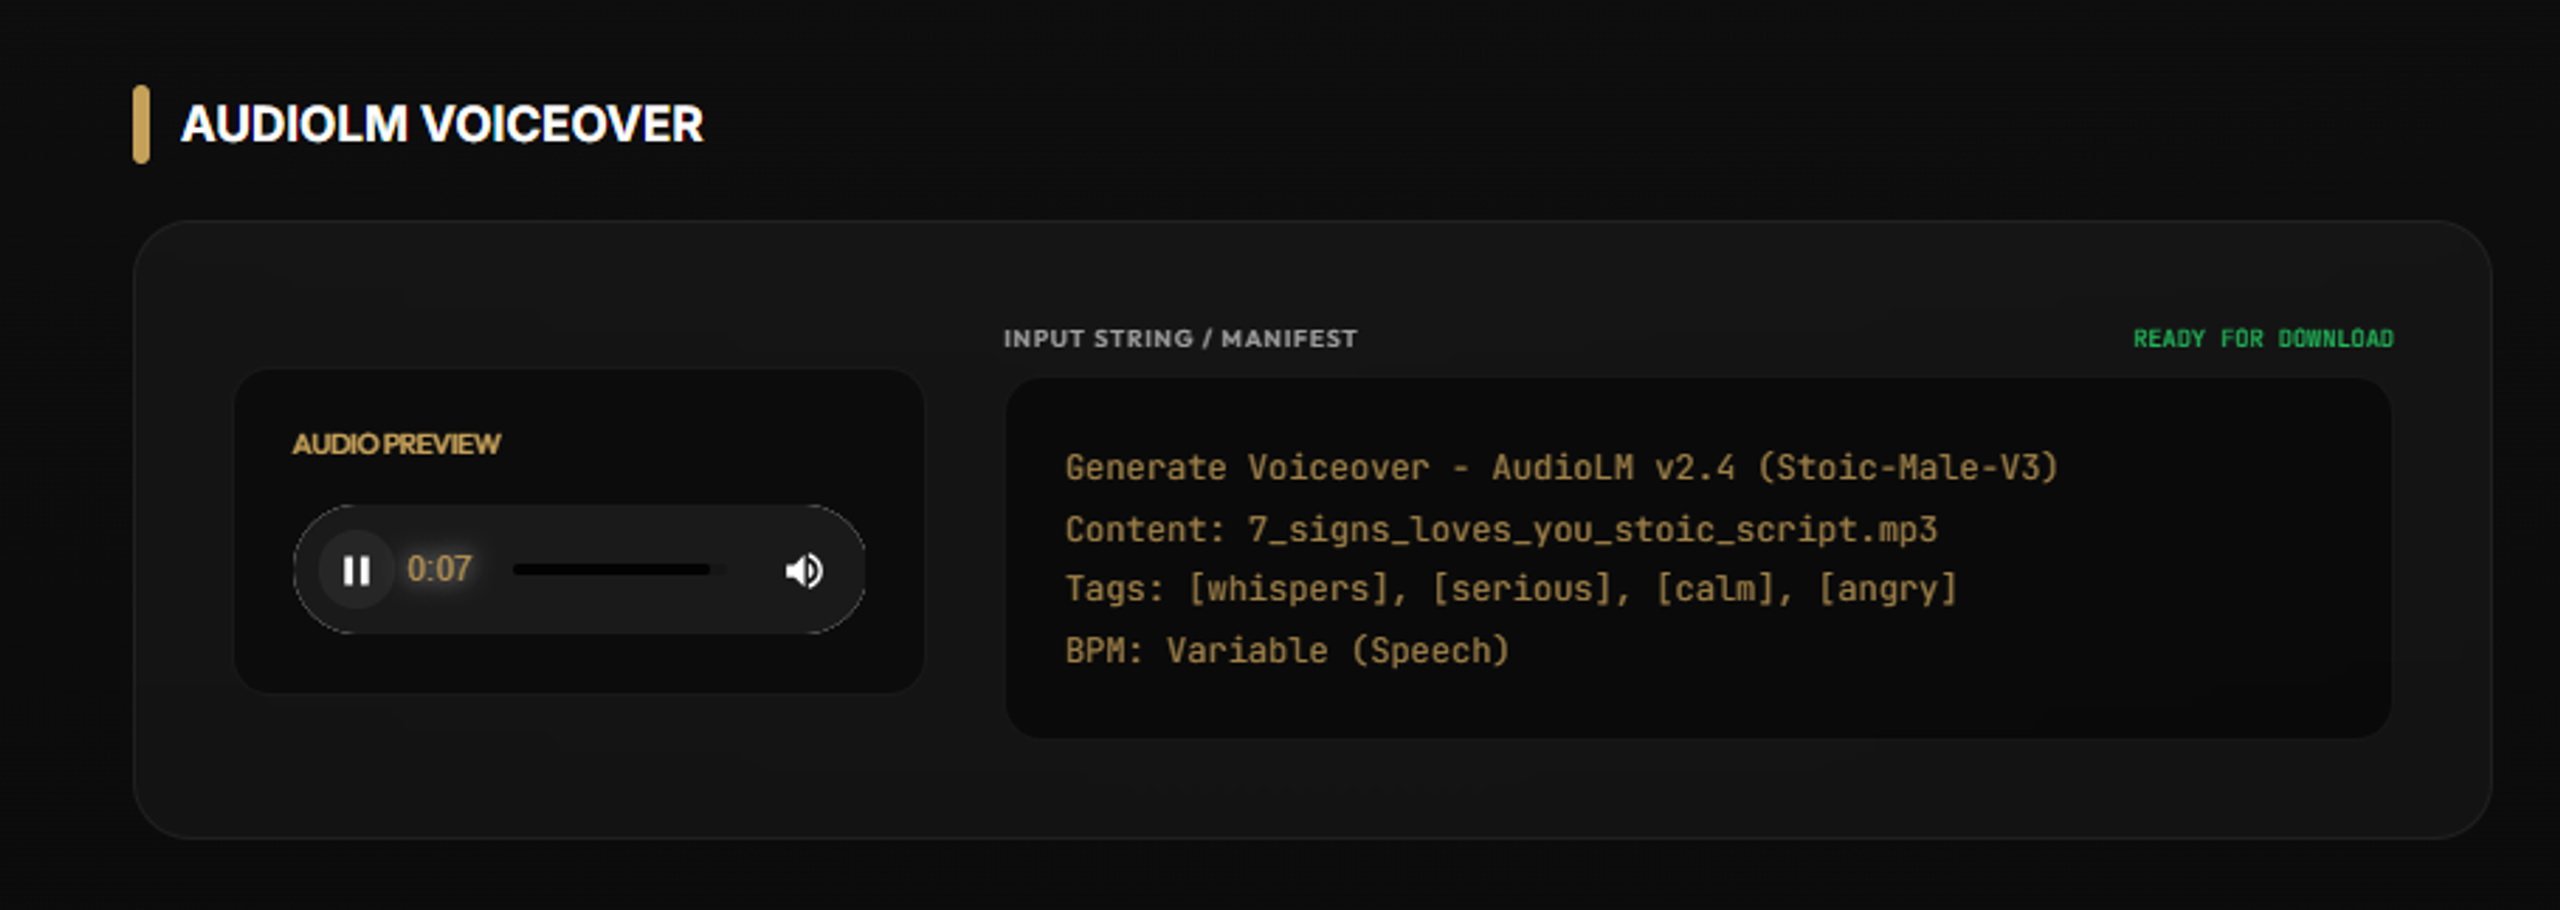Screen dimensions: 2560x910
Task: Click the Generate Voiceover manifest line
Action: (1562, 468)
